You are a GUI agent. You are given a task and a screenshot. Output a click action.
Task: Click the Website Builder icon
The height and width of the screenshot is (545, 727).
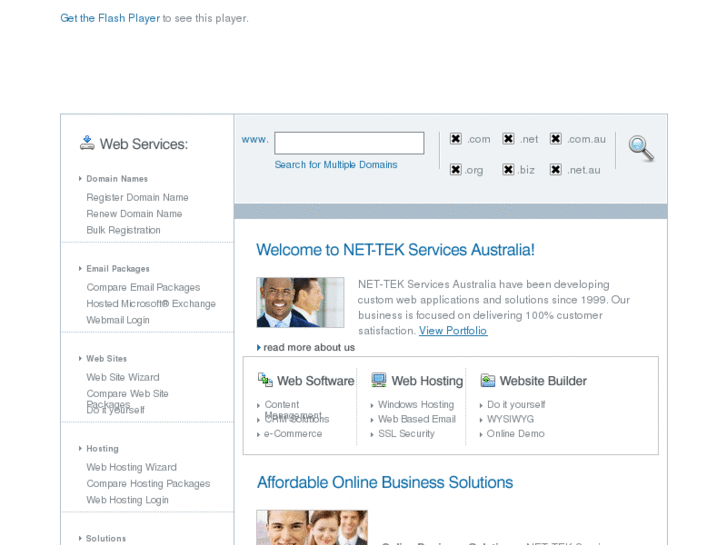coord(488,380)
